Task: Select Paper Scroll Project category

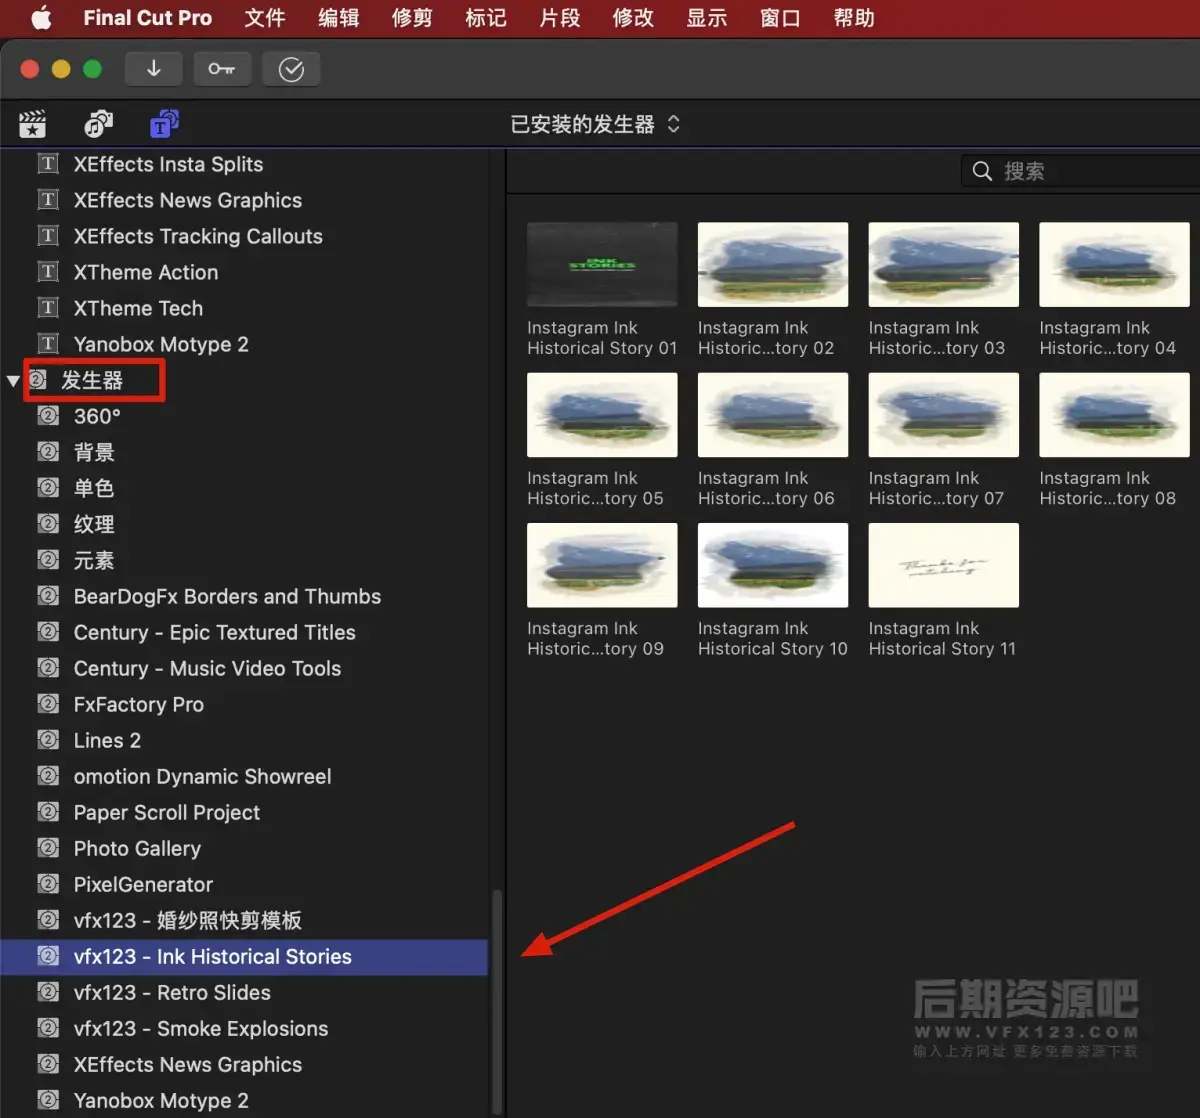Action: click(244, 812)
